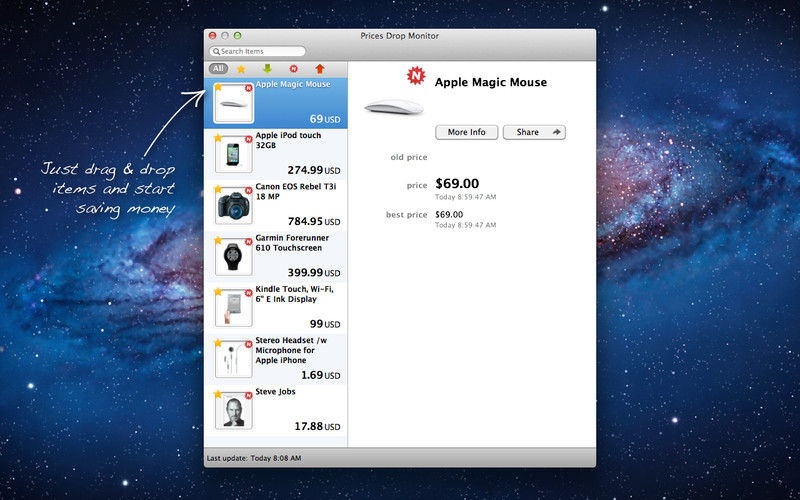Select Garmin Forerunner 610 Touchscreen item
The height and width of the screenshot is (500, 800).
pos(276,257)
